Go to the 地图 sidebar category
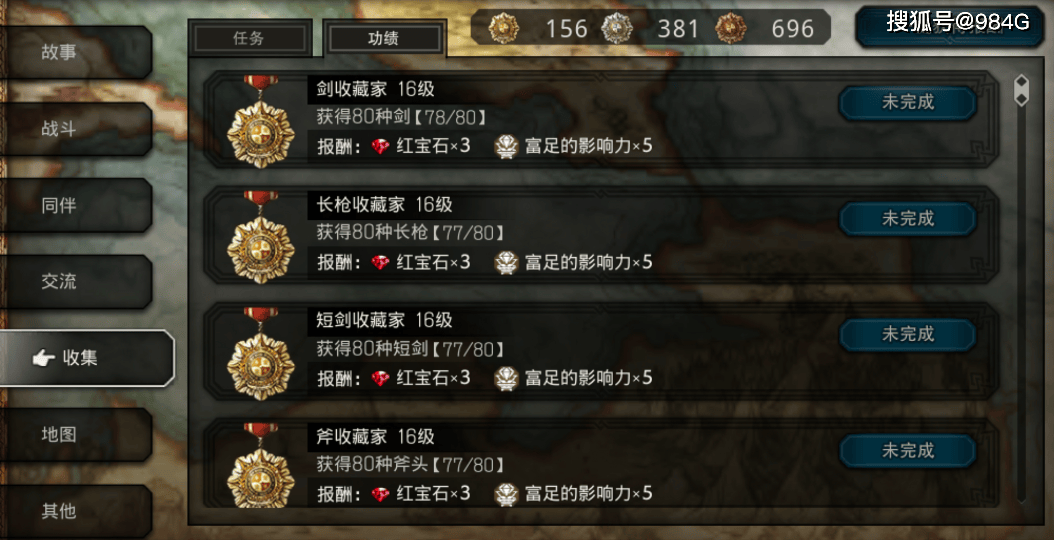This screenshot has height=540, width=1054. point(75,434)
